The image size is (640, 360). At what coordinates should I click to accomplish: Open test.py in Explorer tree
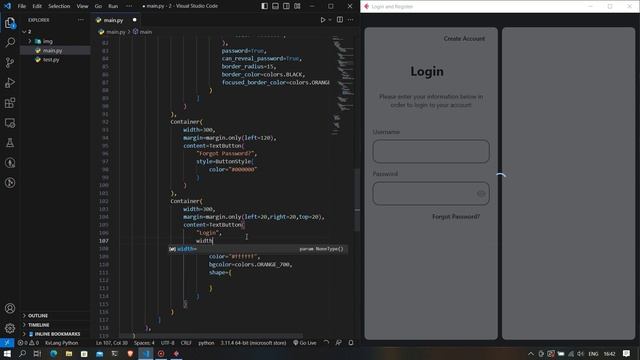tap(55, 60)
